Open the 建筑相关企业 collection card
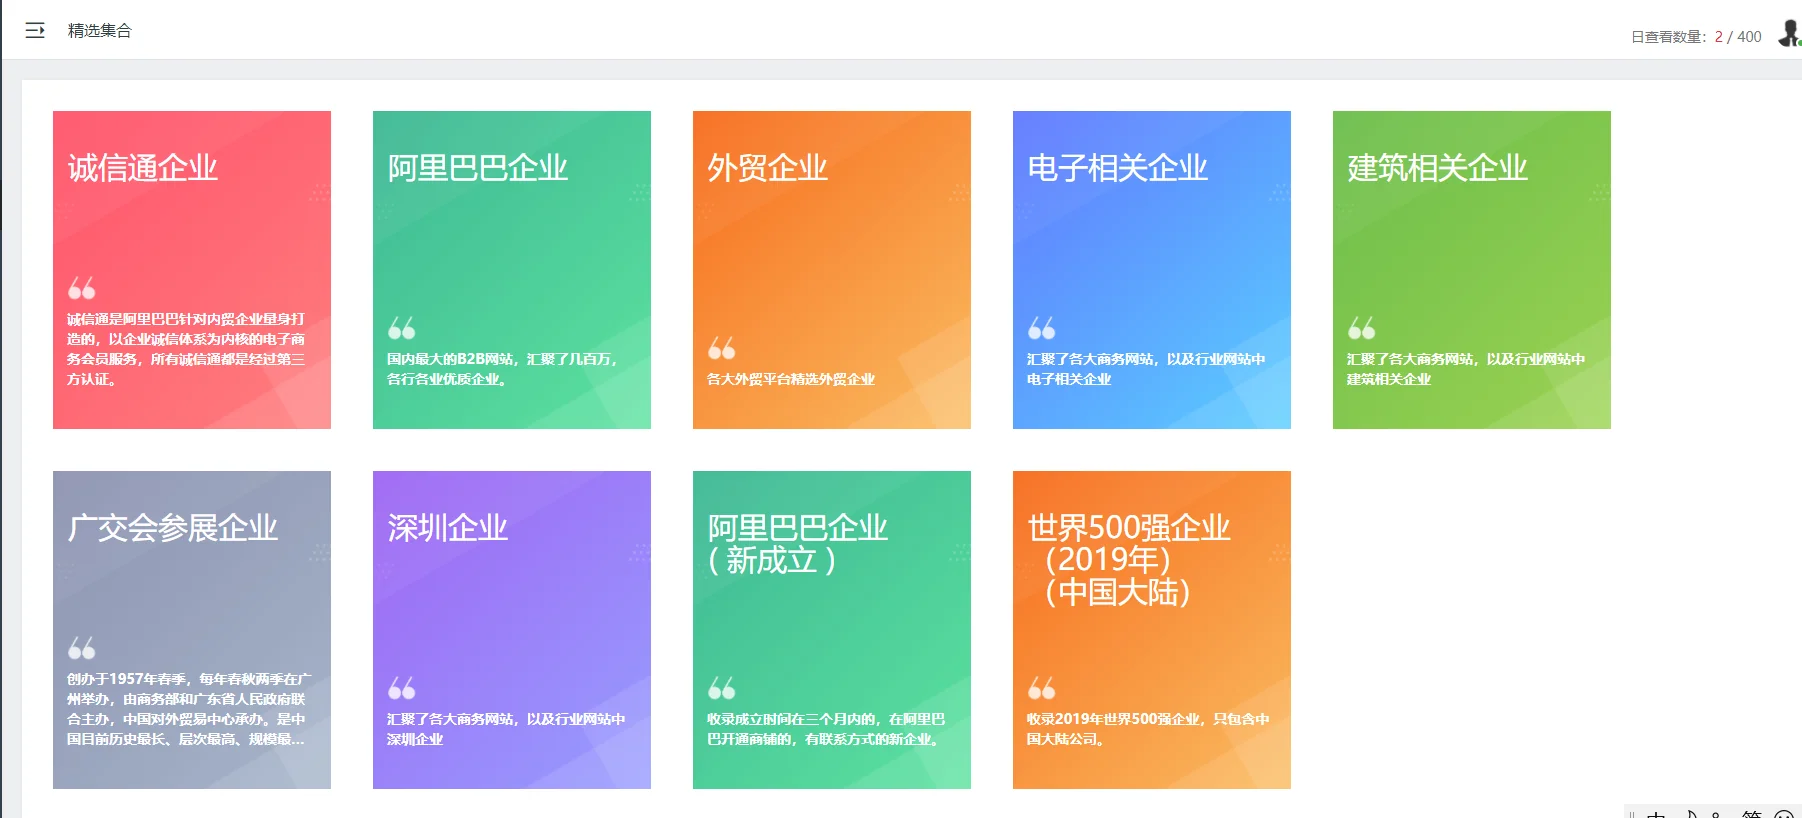The image size is (1802, 818). 1472,270
